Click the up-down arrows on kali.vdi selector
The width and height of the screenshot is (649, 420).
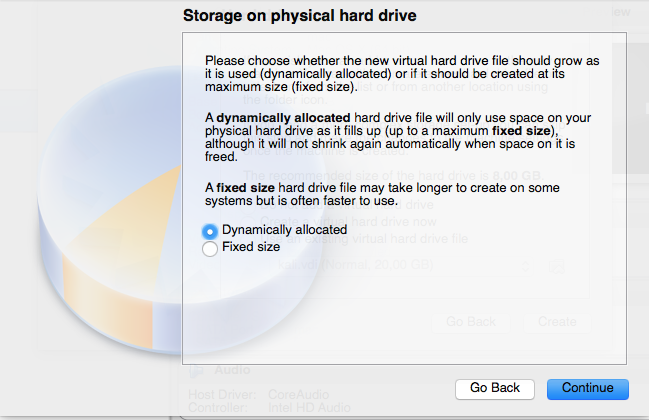click(525, 266)
